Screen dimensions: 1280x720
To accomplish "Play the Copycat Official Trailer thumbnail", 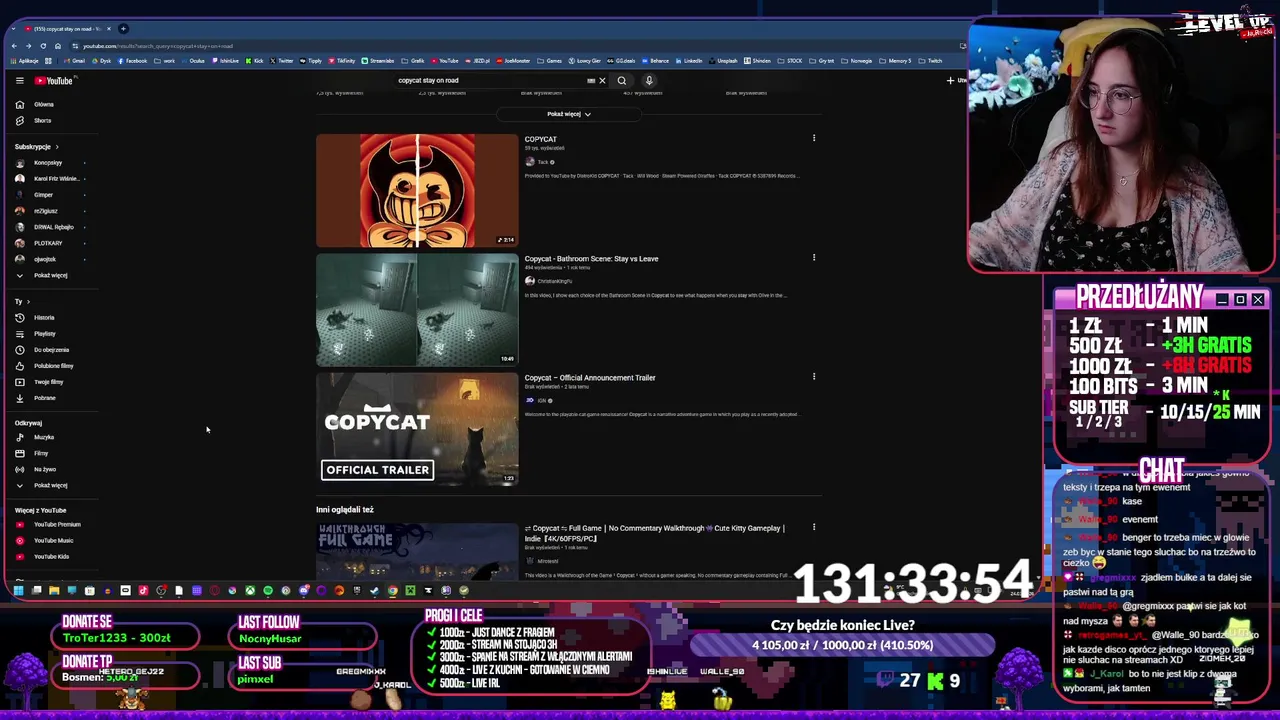I will 417,429.
